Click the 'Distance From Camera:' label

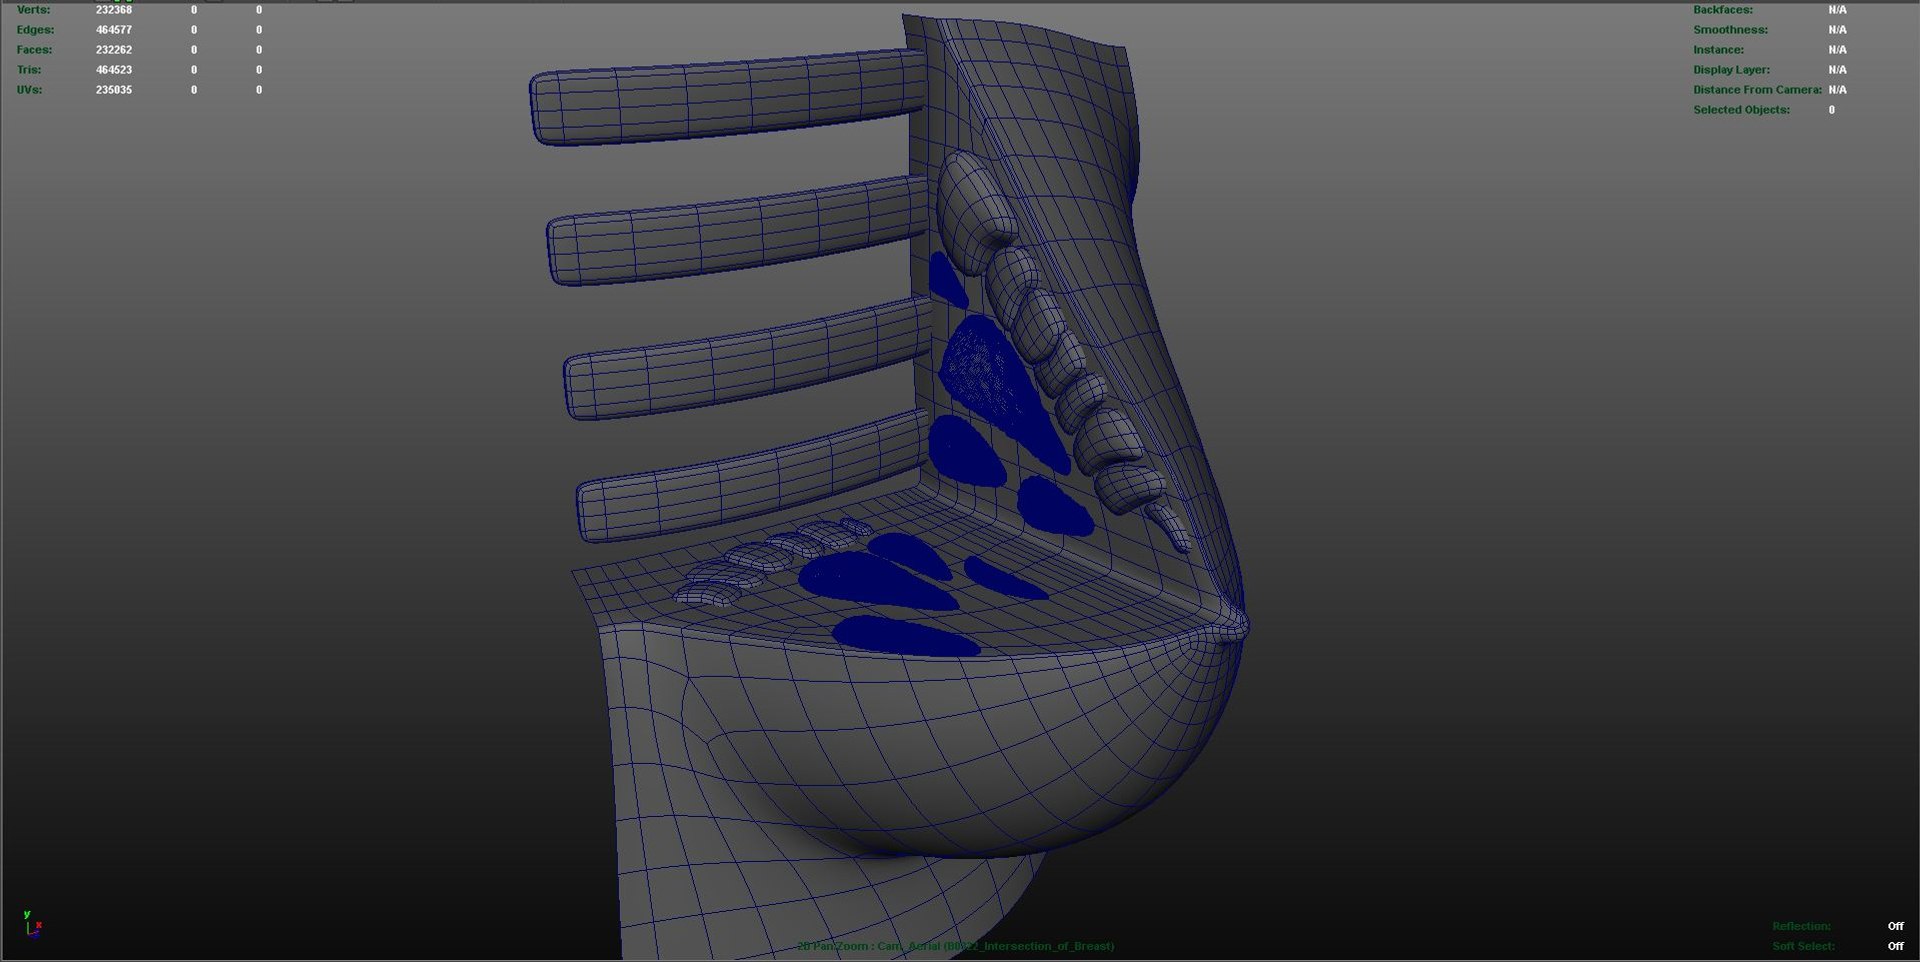pos(1758,90)
